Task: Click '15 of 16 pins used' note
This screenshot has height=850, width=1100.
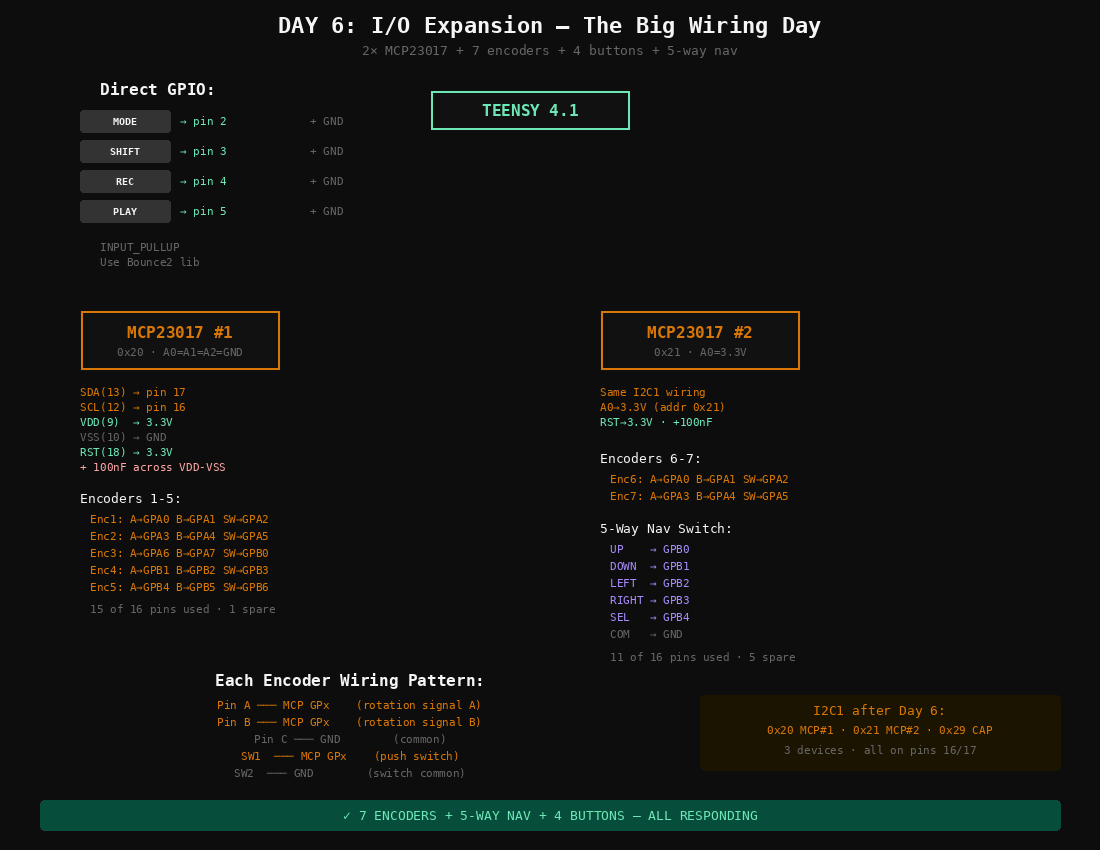Action: (182, 609)
